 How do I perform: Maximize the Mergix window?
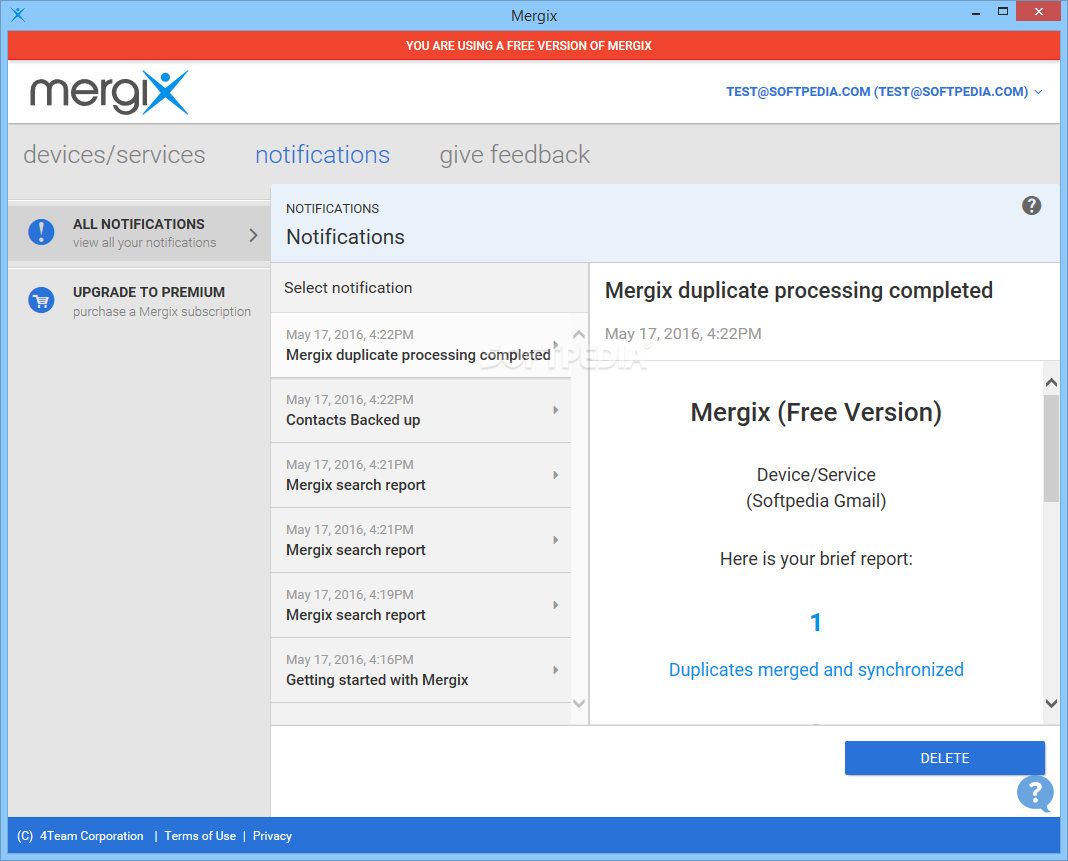tap(1003, 12)
